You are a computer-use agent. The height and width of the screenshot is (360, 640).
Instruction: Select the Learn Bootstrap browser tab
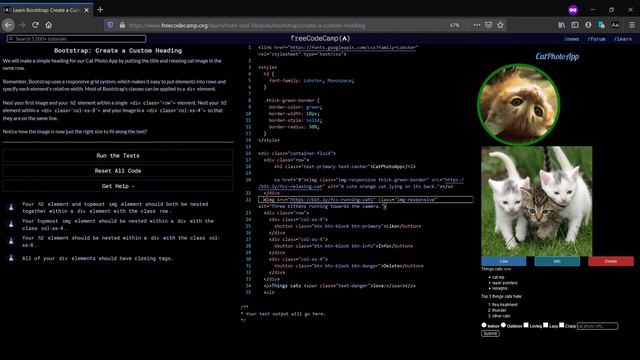pos(46,10)
